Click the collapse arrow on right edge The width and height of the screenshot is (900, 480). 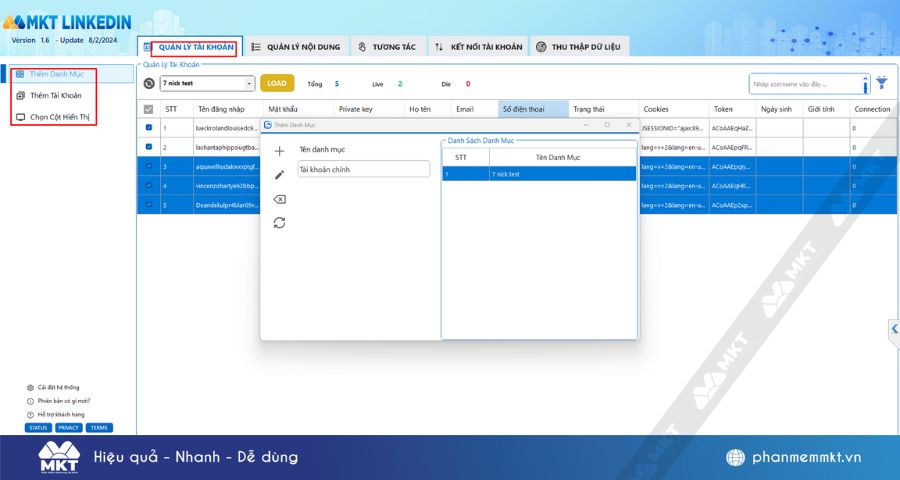pyautogui.click(x=894, y=329)
